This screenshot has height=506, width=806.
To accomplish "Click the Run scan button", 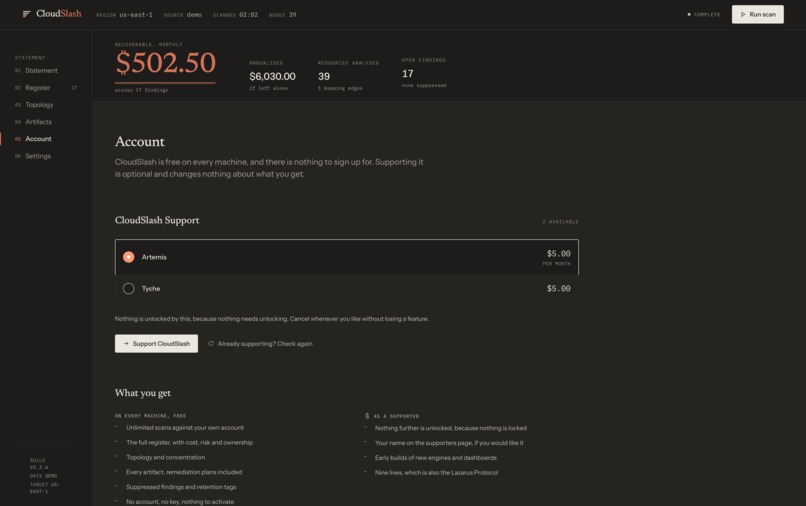I will 758,14.
